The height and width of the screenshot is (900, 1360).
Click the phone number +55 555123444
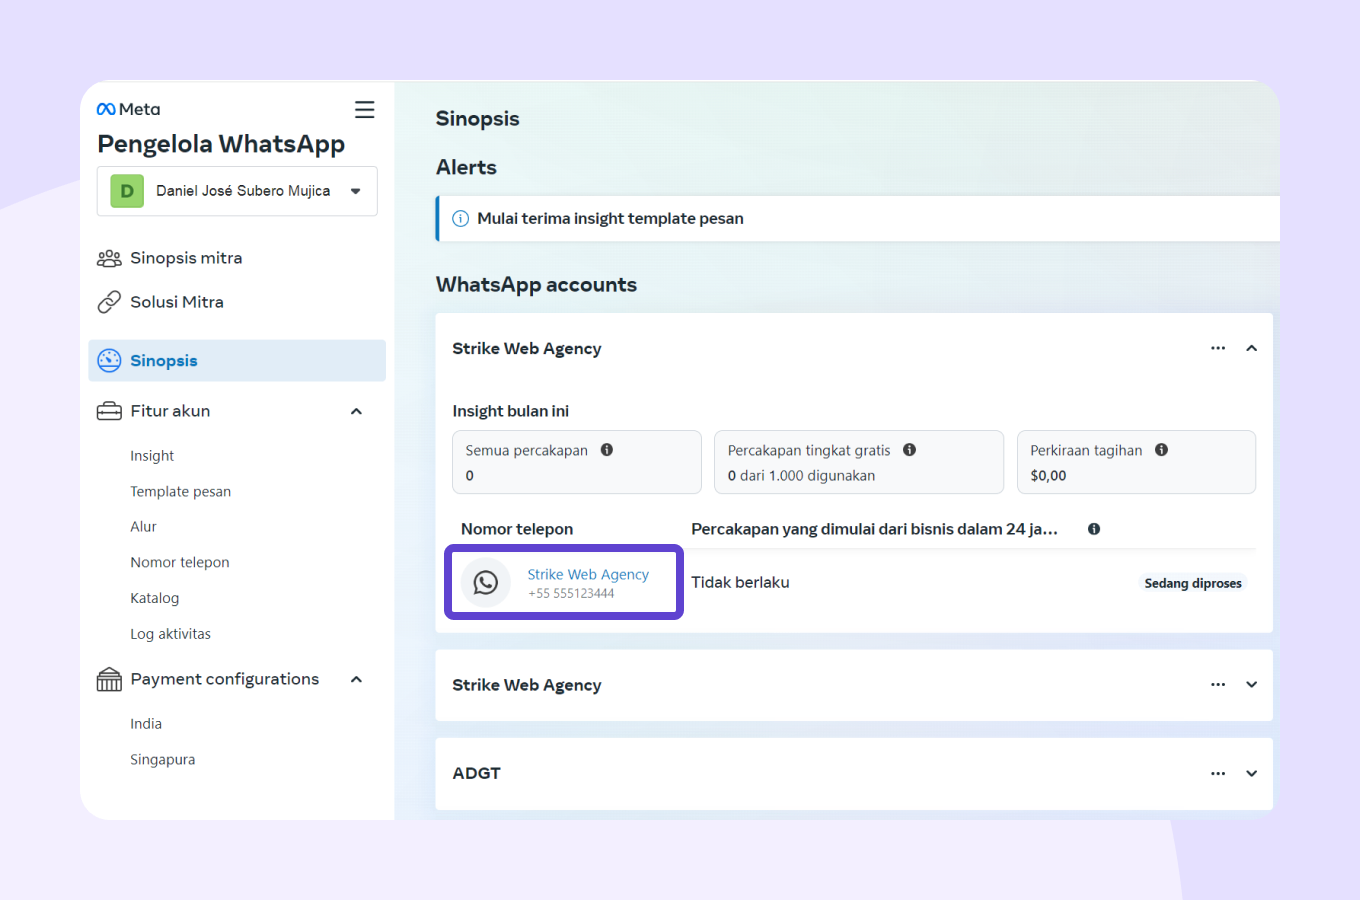click(571, 594)
